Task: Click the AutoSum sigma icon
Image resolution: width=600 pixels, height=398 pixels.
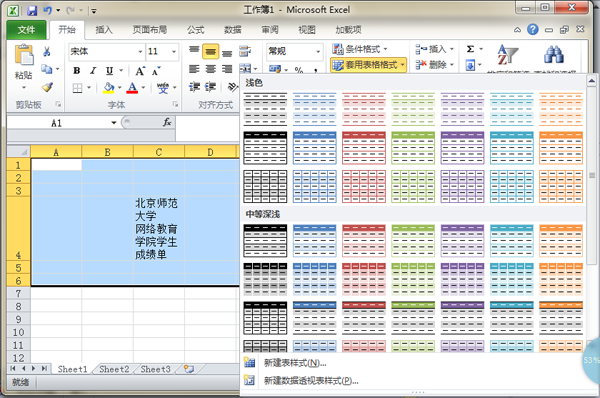Action: click(470, 49)
